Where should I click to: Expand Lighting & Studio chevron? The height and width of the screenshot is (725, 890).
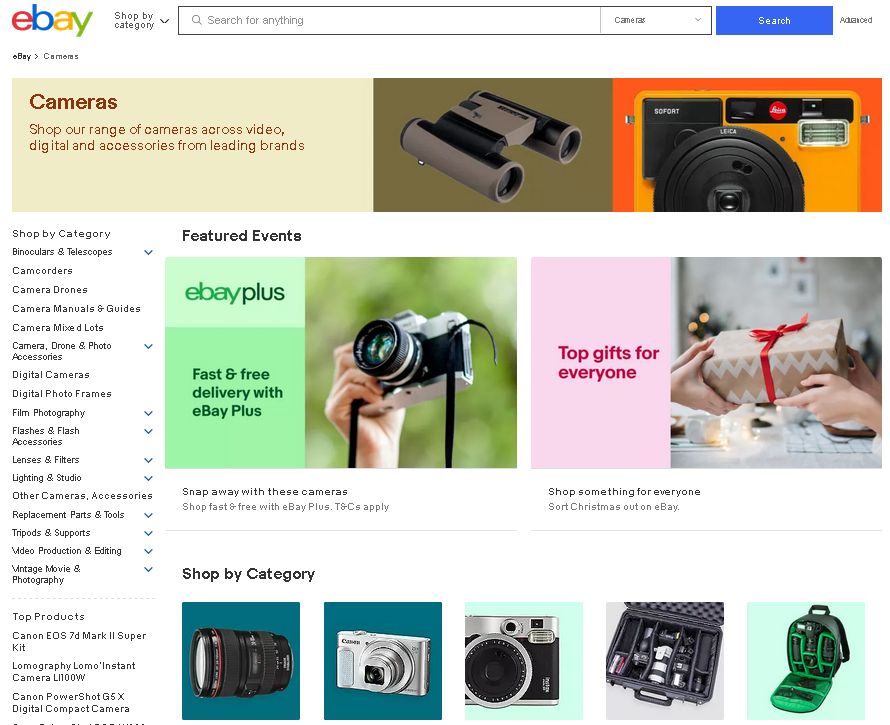pos(148,479)
